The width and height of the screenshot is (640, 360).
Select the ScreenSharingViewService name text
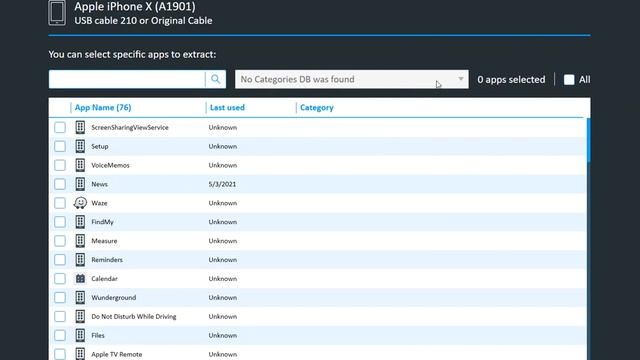point(130,127)
